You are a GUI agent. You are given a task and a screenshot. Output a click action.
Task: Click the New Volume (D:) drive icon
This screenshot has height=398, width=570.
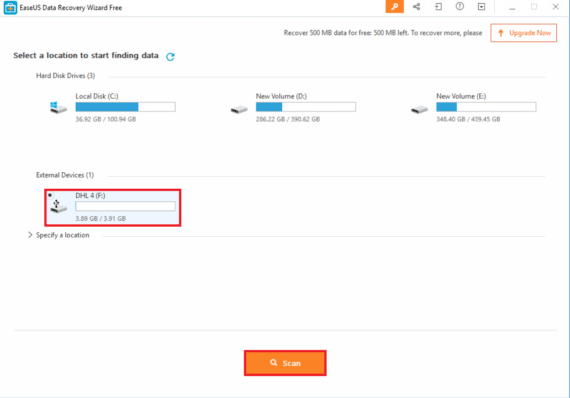(239, 109)
